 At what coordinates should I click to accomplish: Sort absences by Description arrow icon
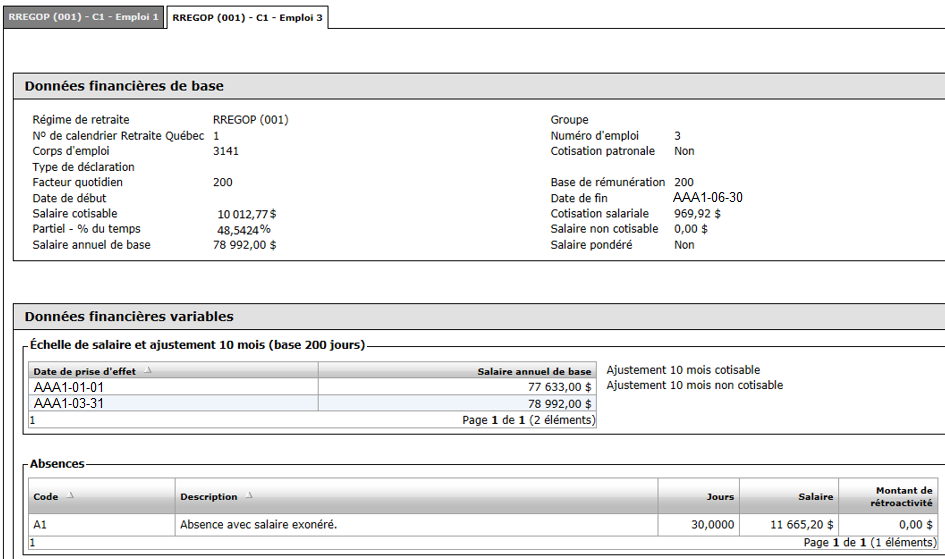coord(249,496)
